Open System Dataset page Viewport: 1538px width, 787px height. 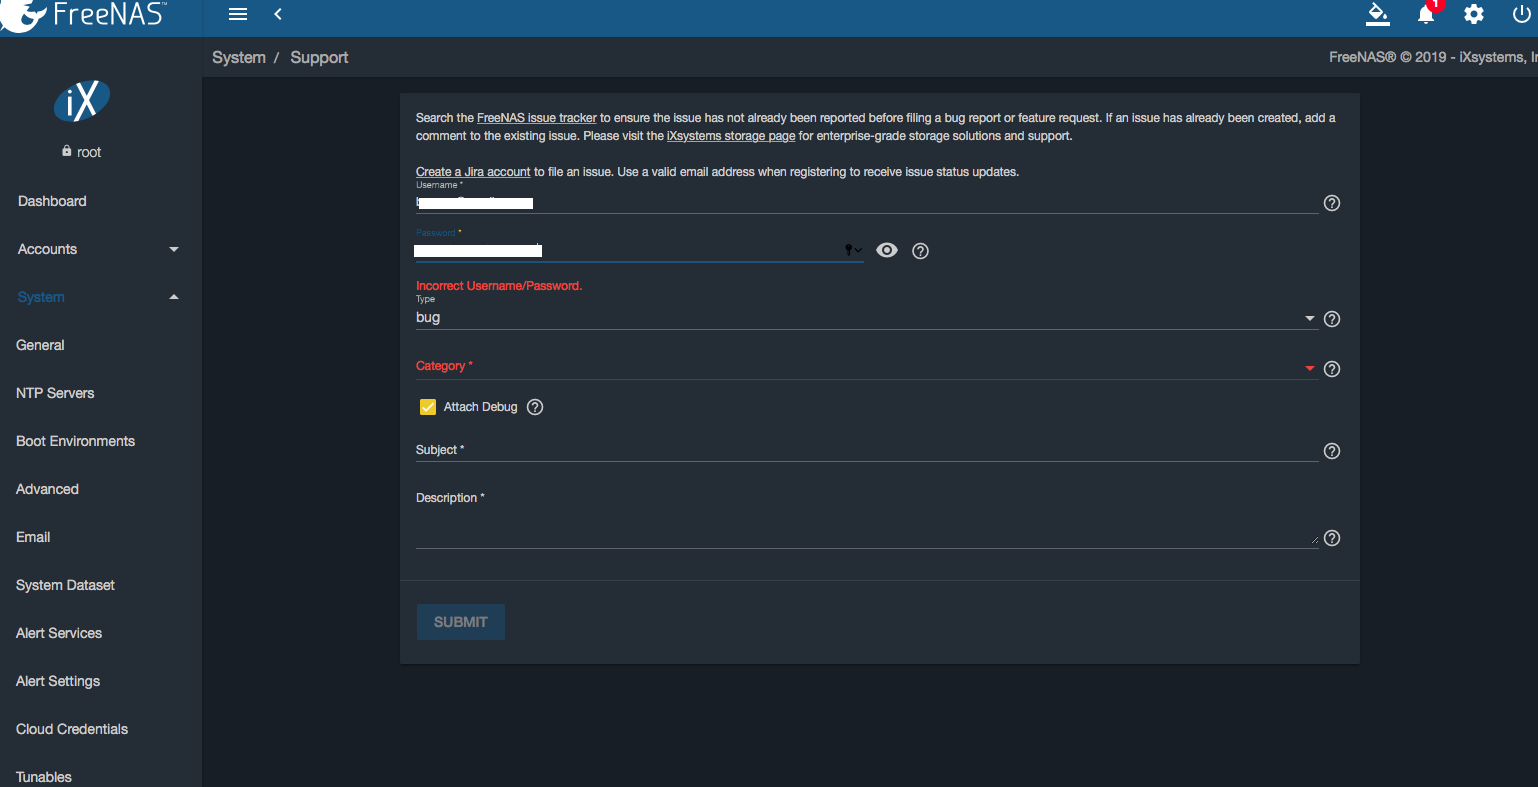pos(65,585)
